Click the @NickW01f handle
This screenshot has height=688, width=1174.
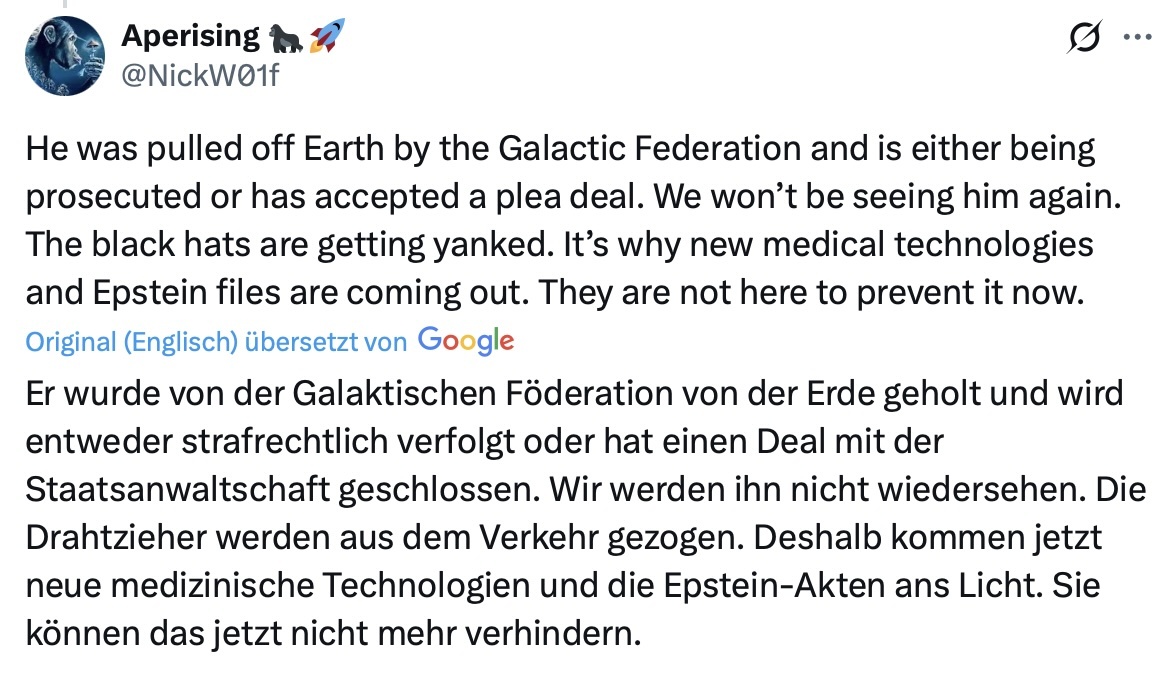click(x=199, y=73)
